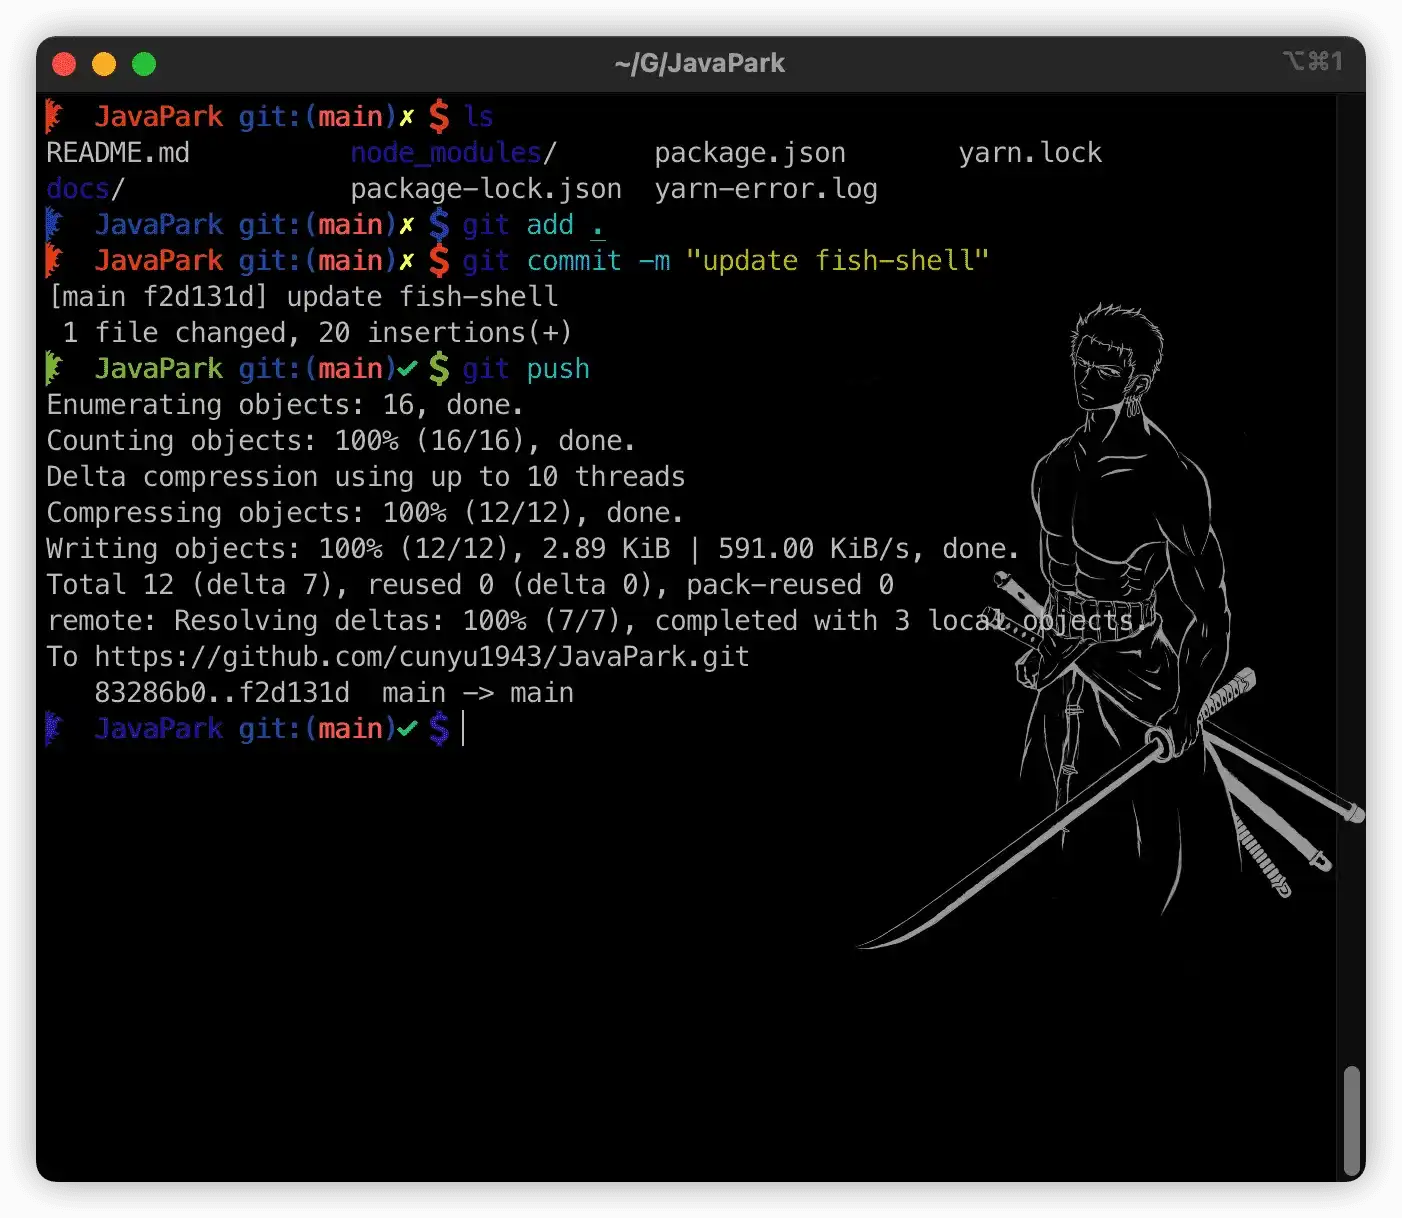The height and width of the screenshot is (1218, 1402).
Task: Click the green check mark on the git push prompt
Action: [407, 369]
